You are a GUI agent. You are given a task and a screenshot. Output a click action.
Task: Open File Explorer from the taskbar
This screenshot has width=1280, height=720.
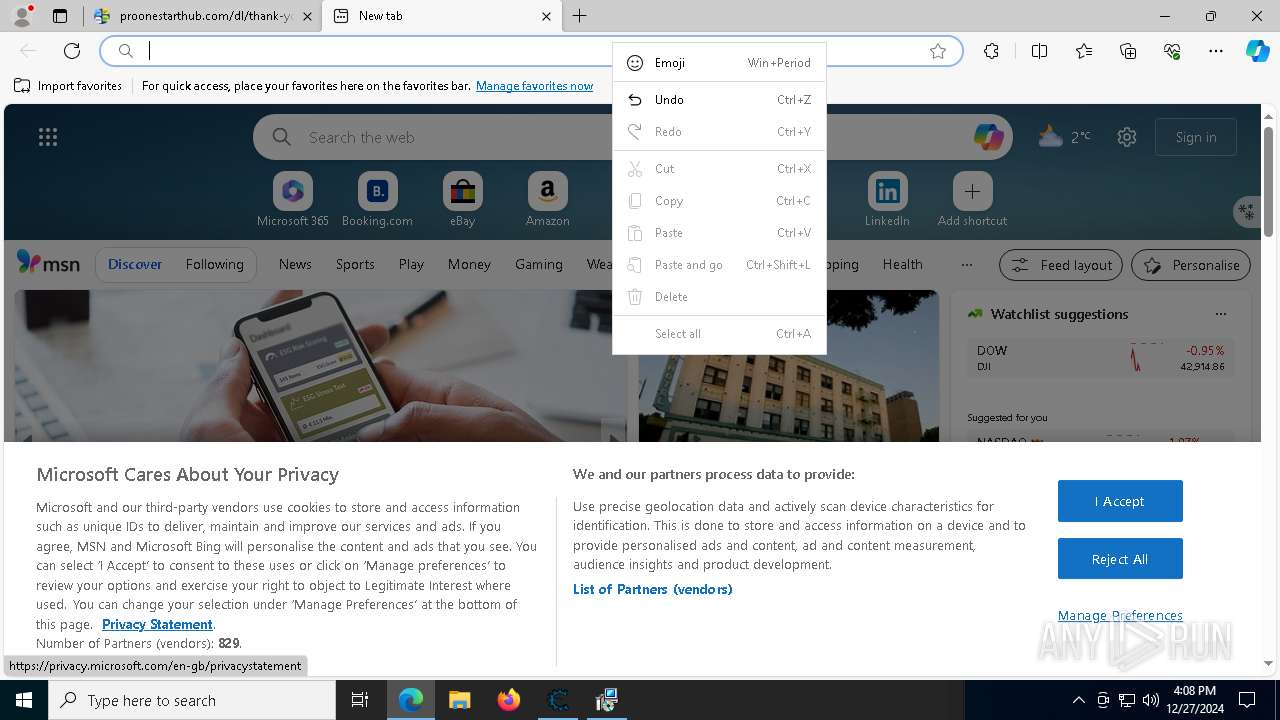pyautogui.click(x=460, y=700)
